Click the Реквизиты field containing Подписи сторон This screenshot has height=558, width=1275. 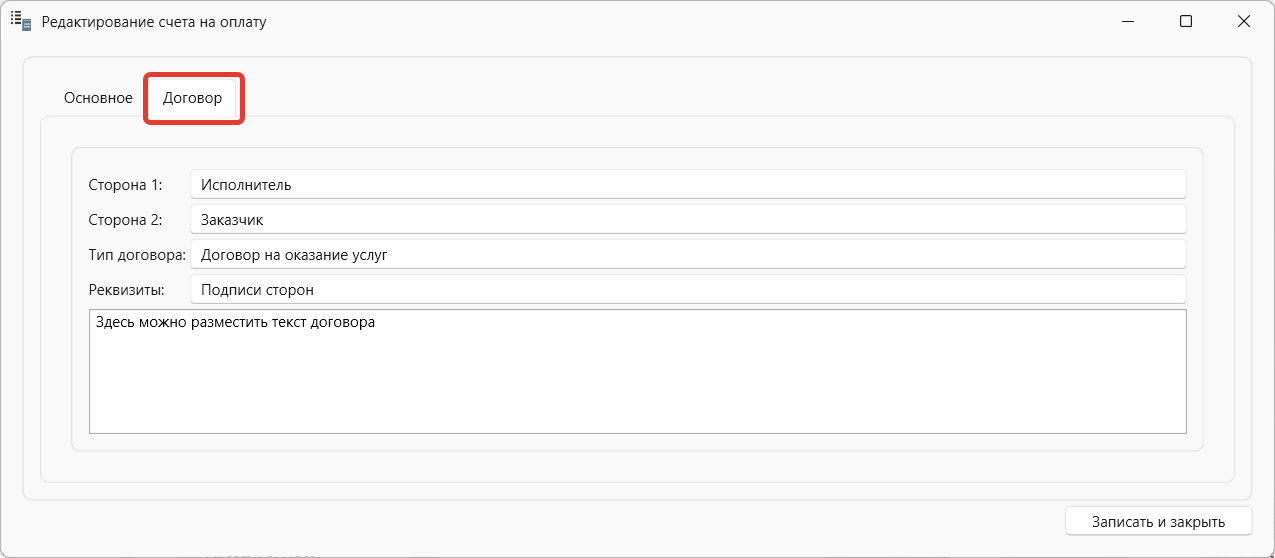click(x=688, y=289)
